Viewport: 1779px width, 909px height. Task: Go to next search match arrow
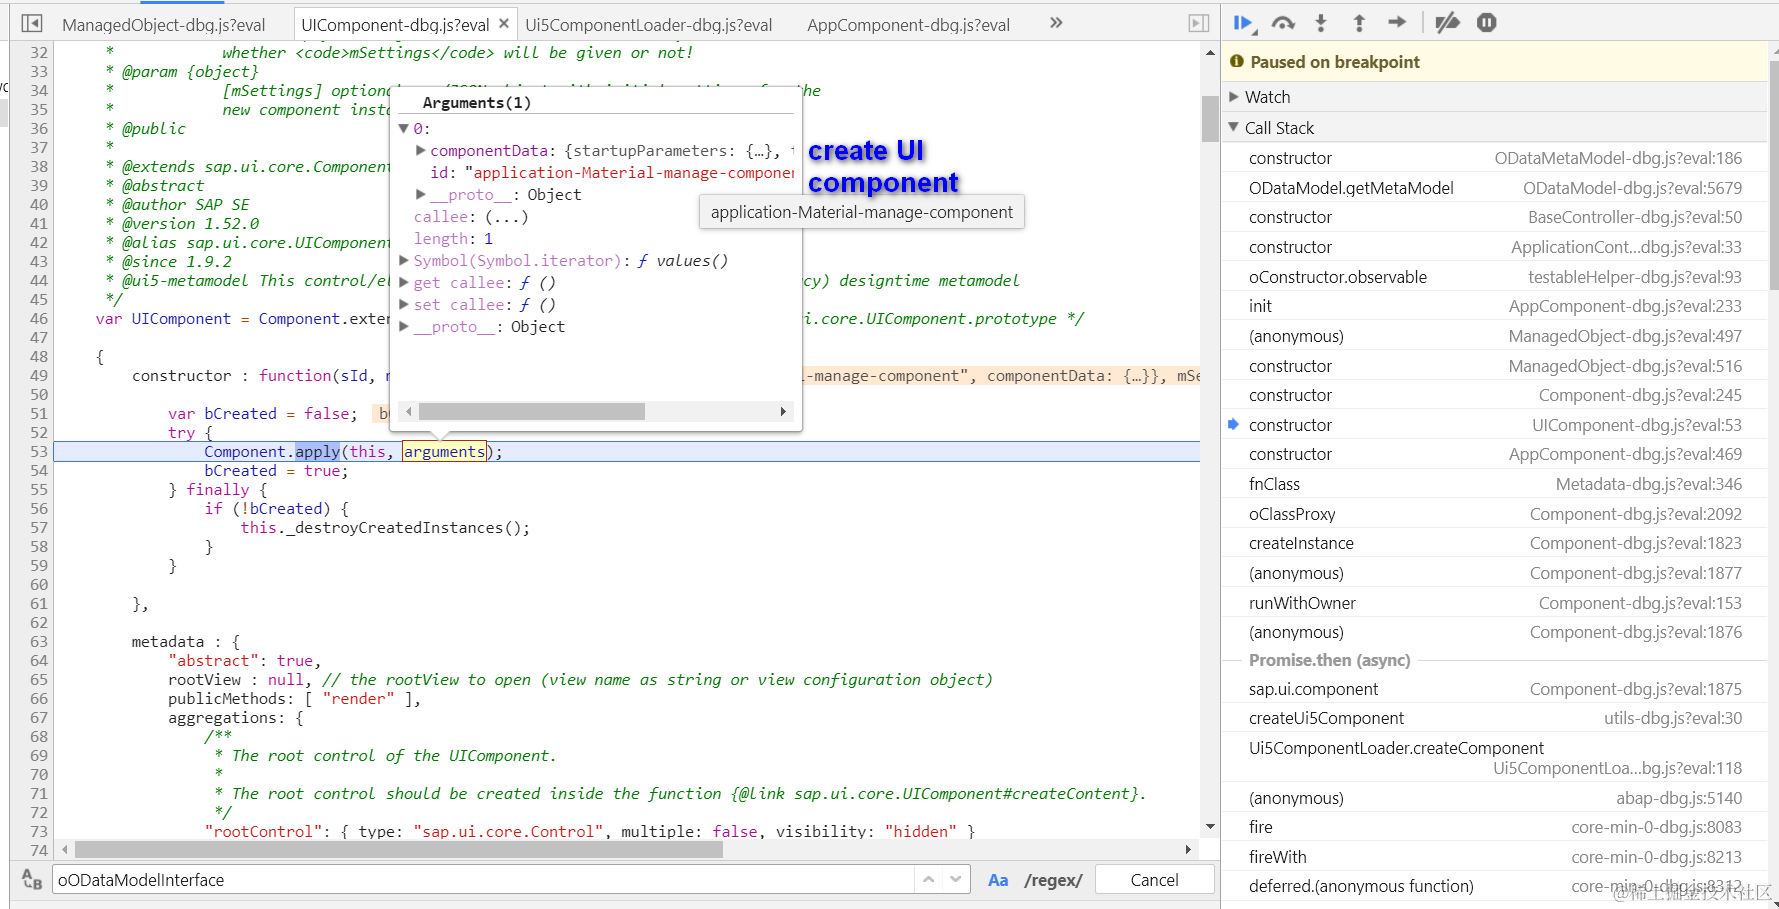click(x=956, y=880)
